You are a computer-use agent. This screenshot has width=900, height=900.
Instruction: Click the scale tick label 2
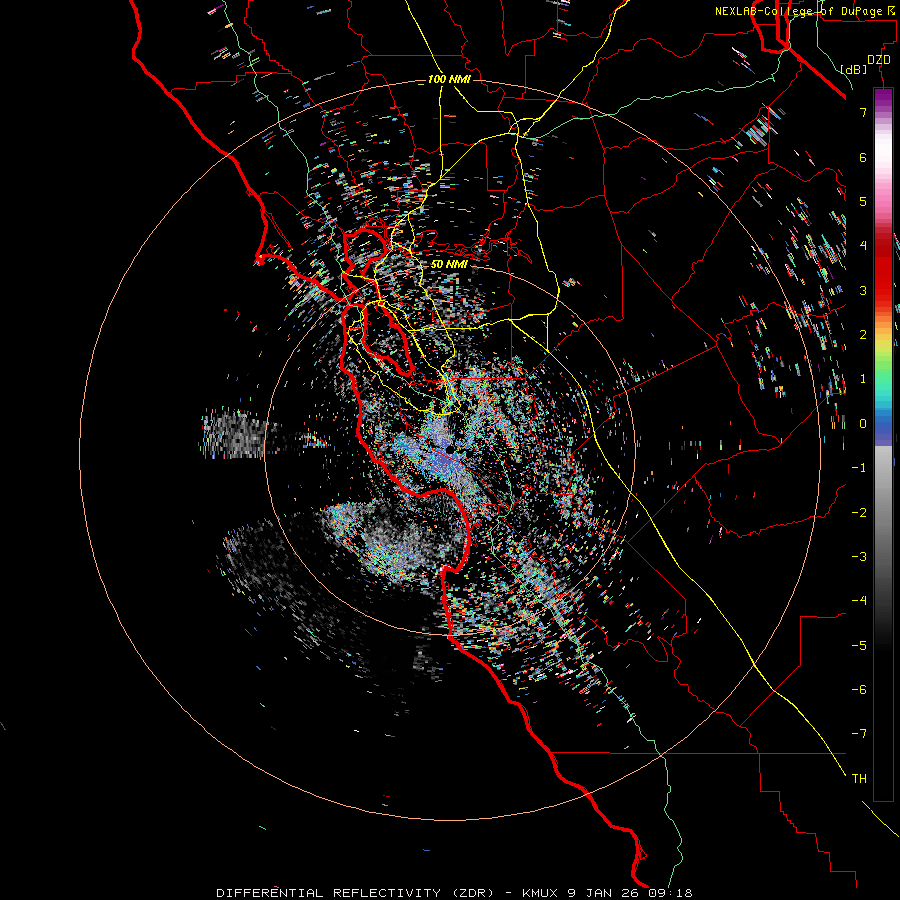tap(863, 335)
